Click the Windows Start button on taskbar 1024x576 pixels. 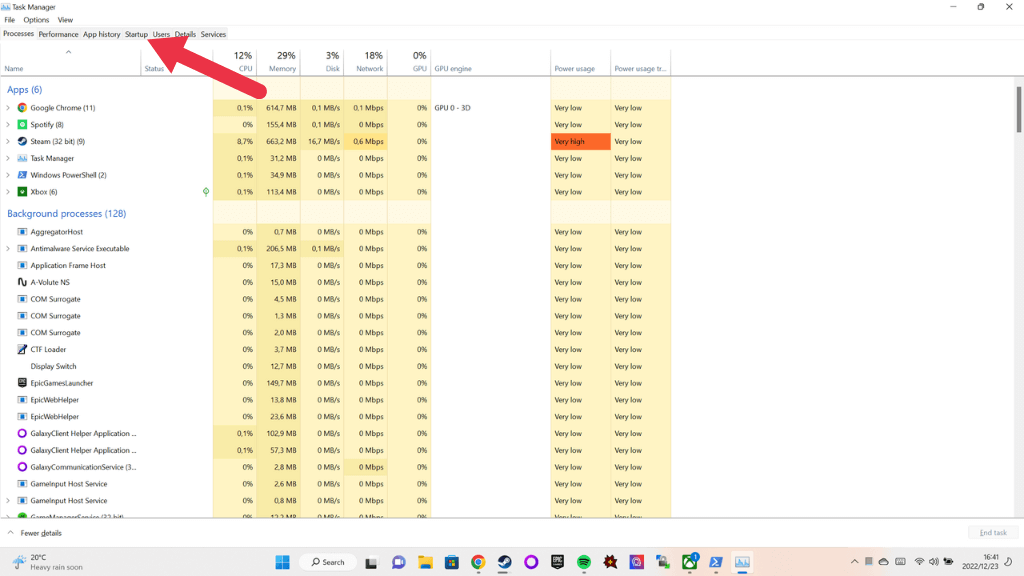coord(283,562)
